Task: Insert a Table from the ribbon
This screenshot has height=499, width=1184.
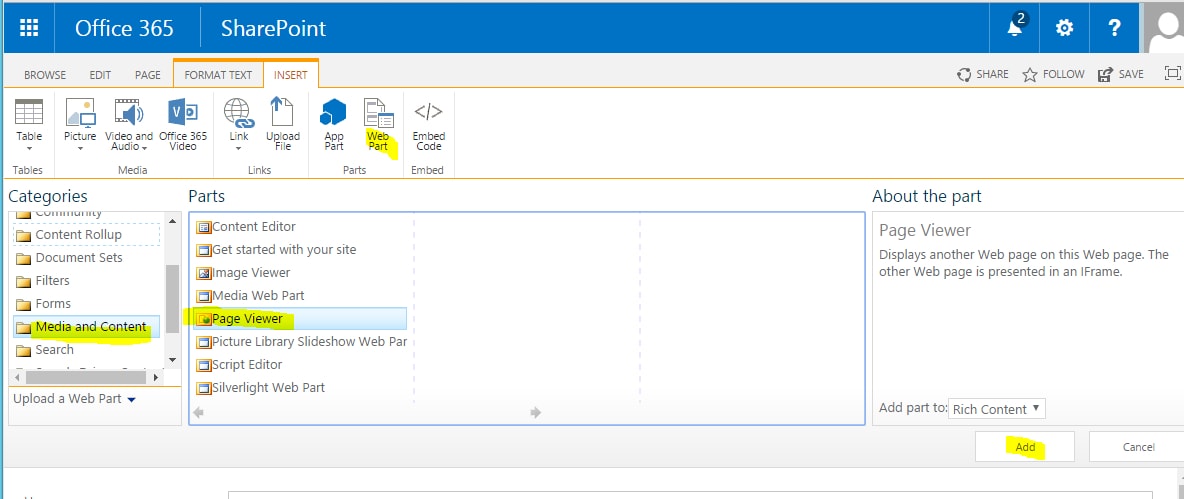Action: pos(29,125)
